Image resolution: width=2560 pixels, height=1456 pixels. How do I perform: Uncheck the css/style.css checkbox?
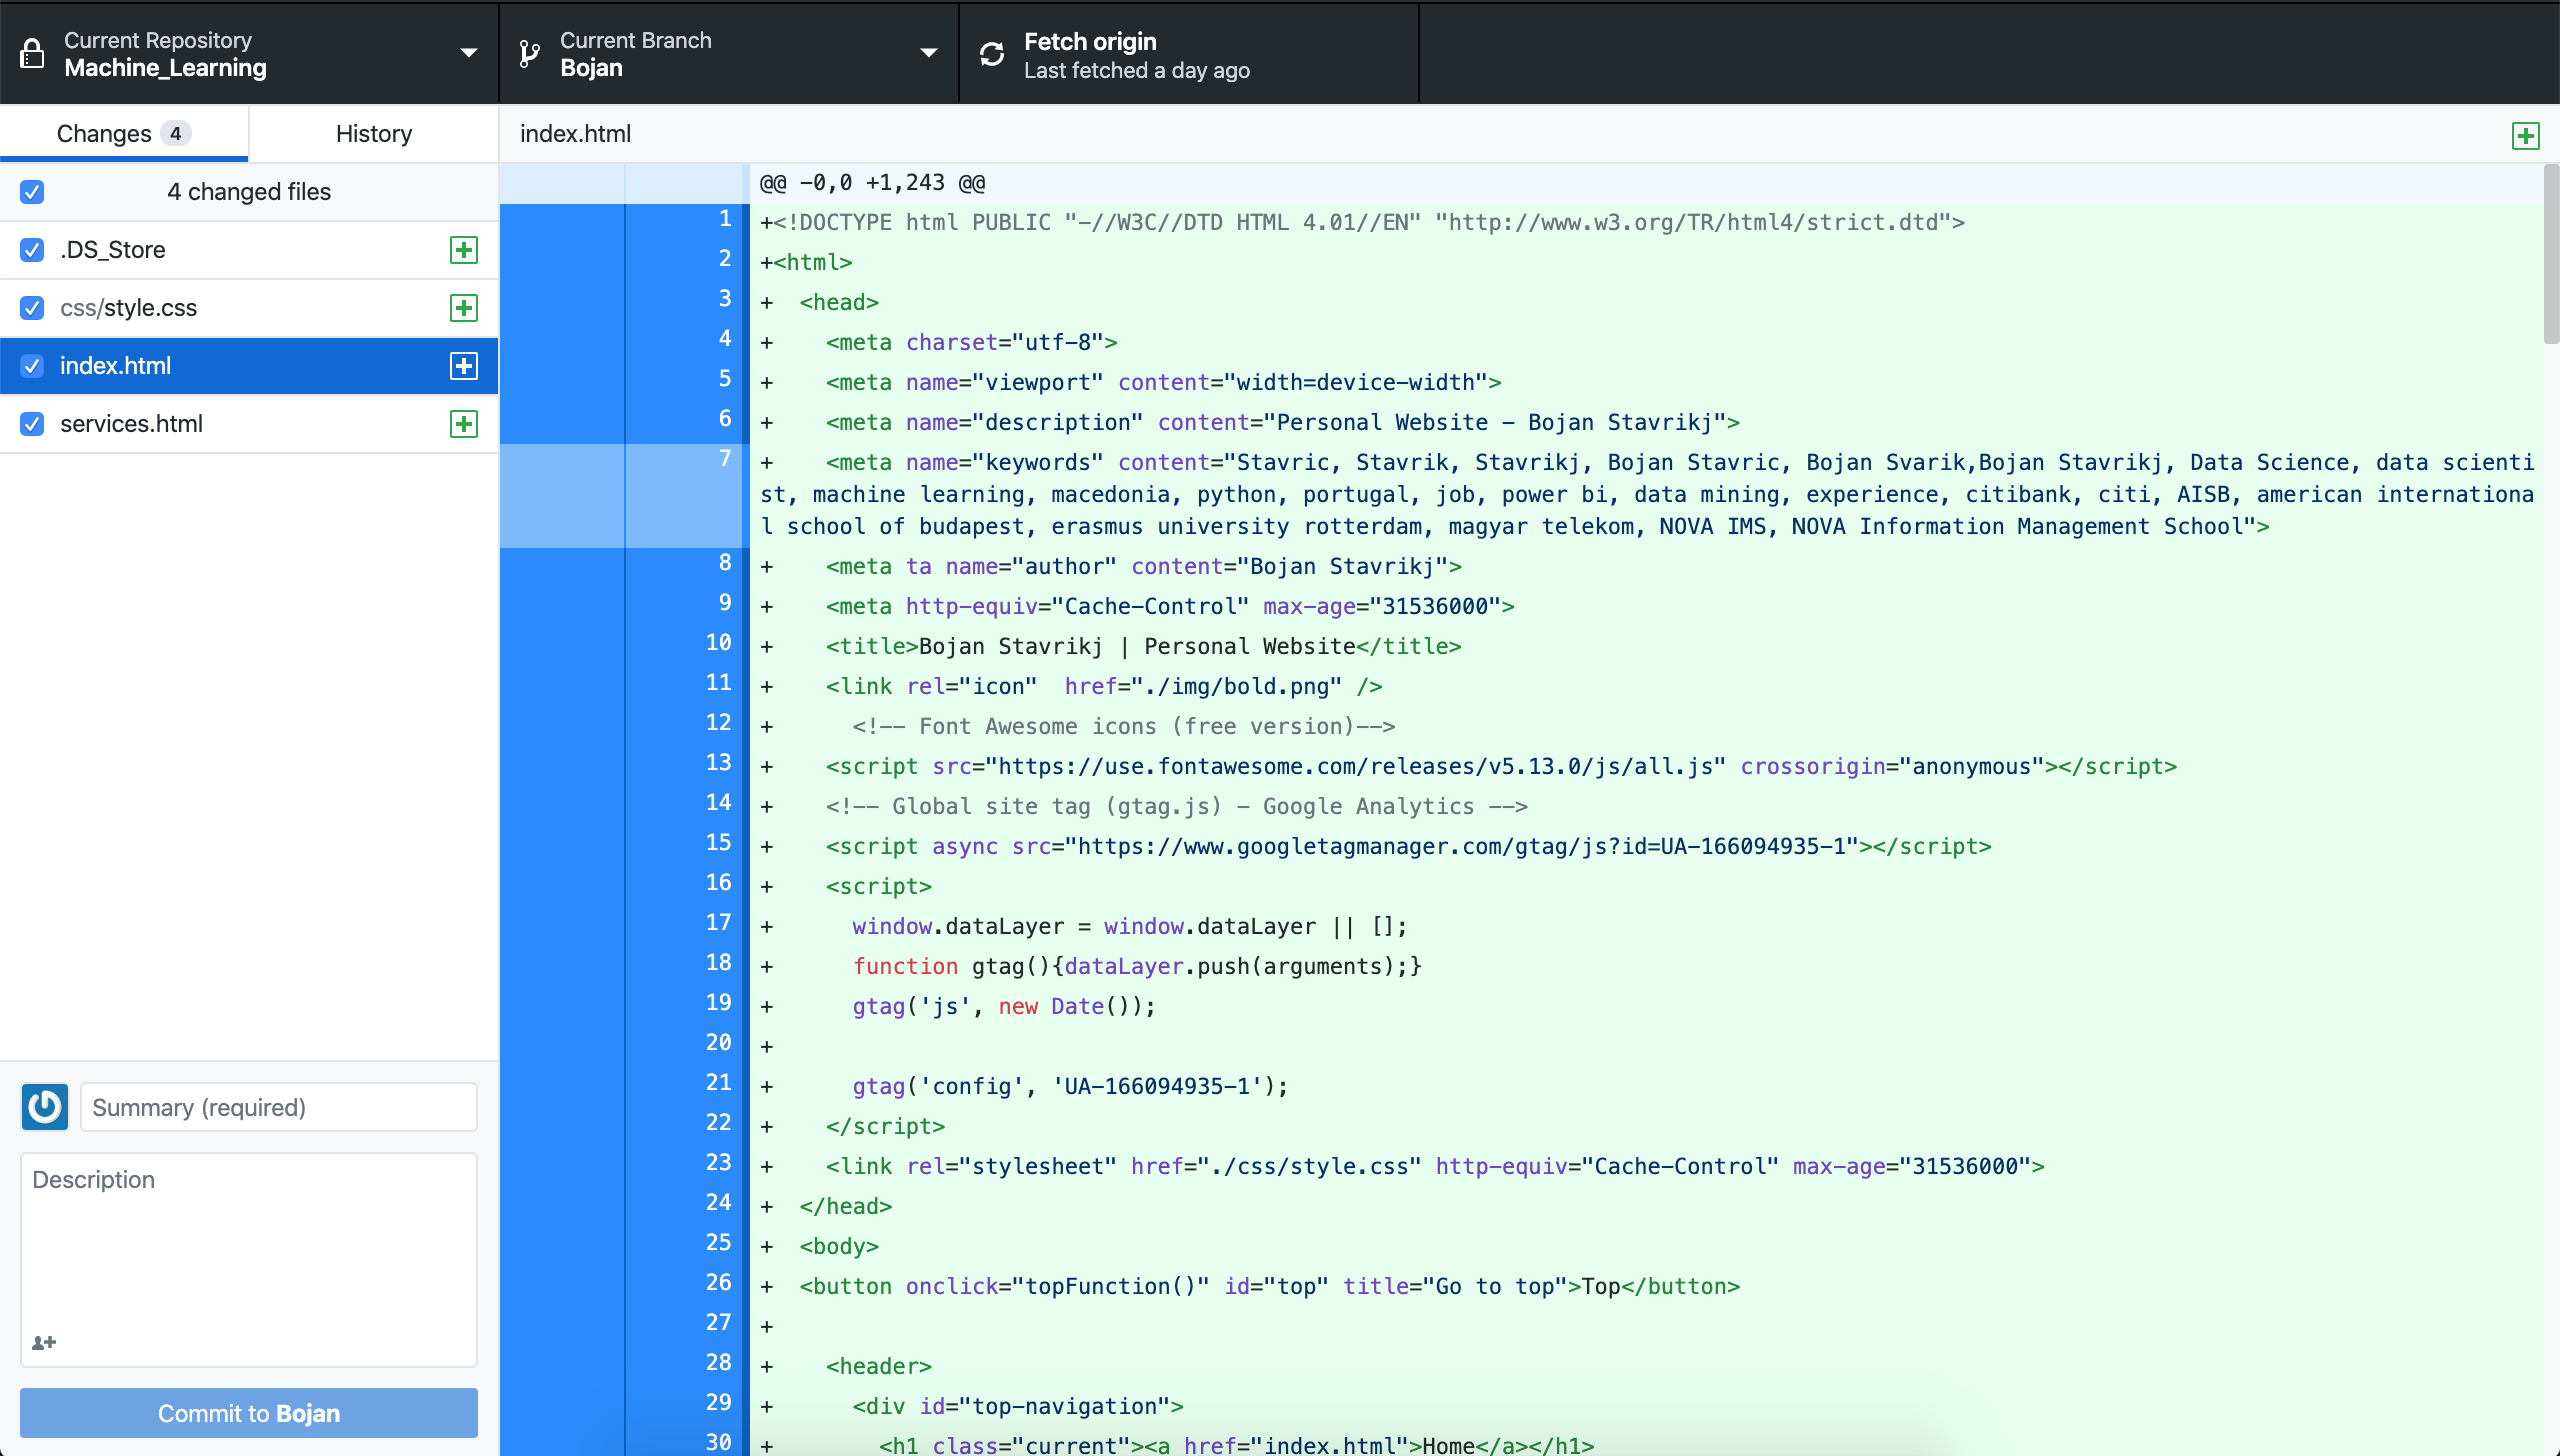click(32, 308)
